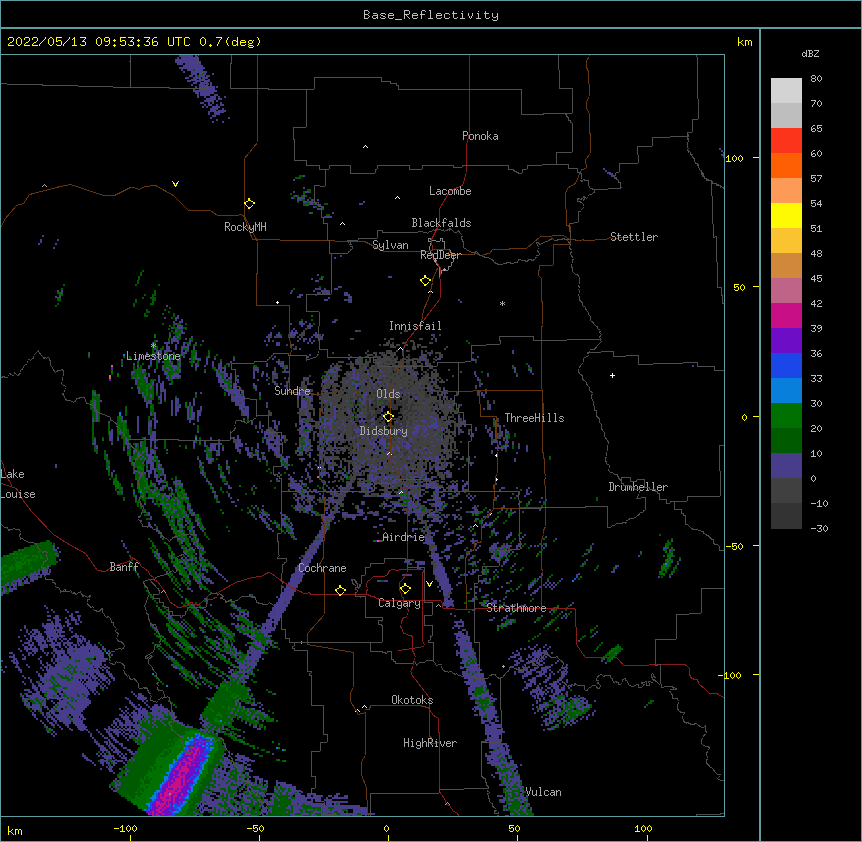Click the Limestone label
Screen dimensions: 862x842
click(x=153, y=356)
